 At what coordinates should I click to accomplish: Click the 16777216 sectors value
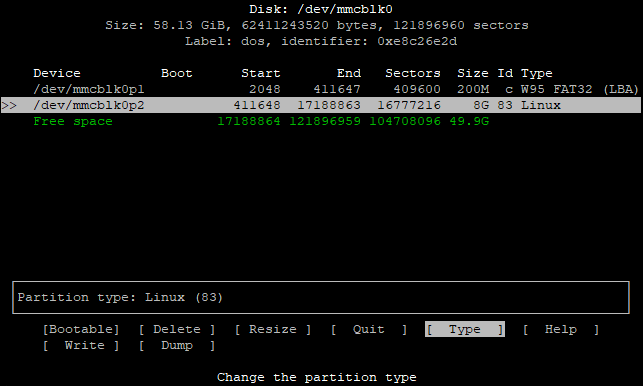coord(409,105)
